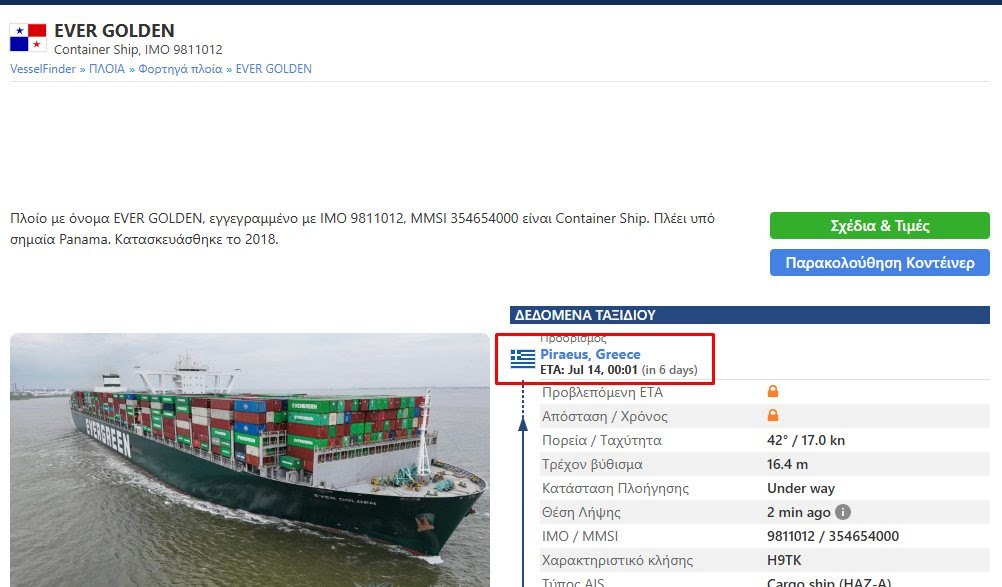The width and height of the screenshot is (1002, 587).
Task: Click the Τρέχον βύθισμα row label
Action: pyautogui.click(x=592, y=464)
